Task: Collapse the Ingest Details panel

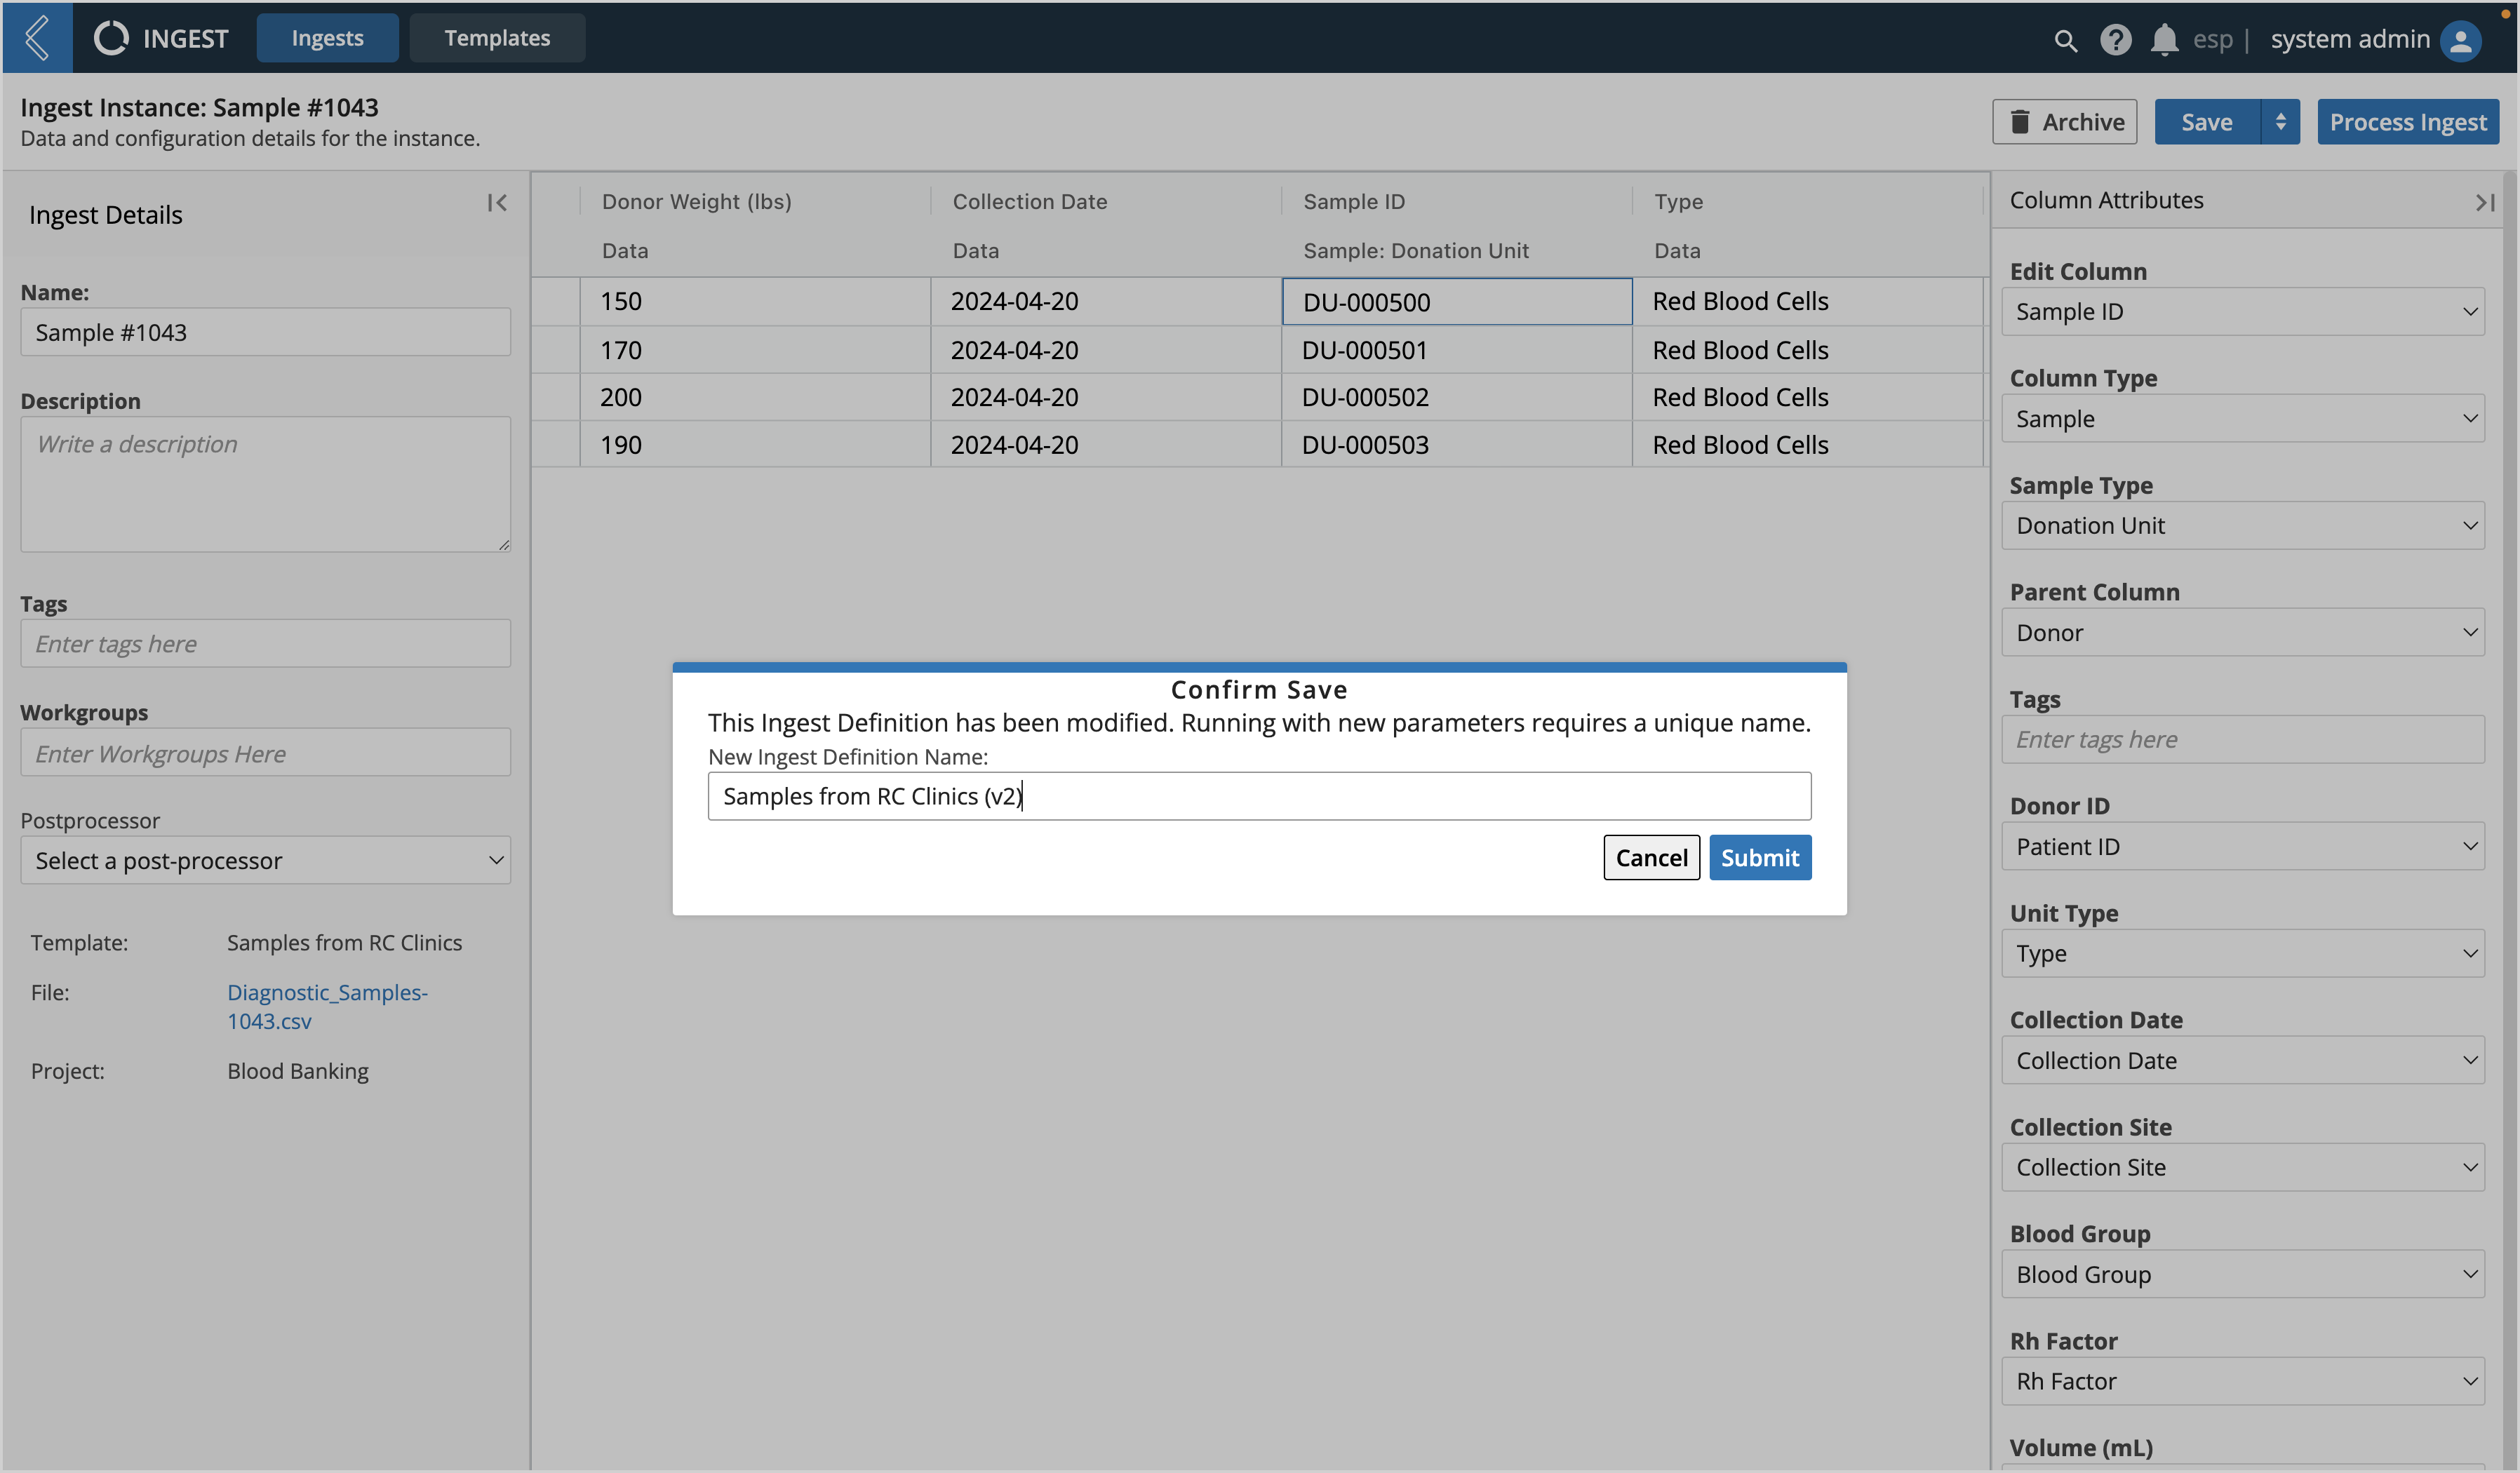Action: 497,203
